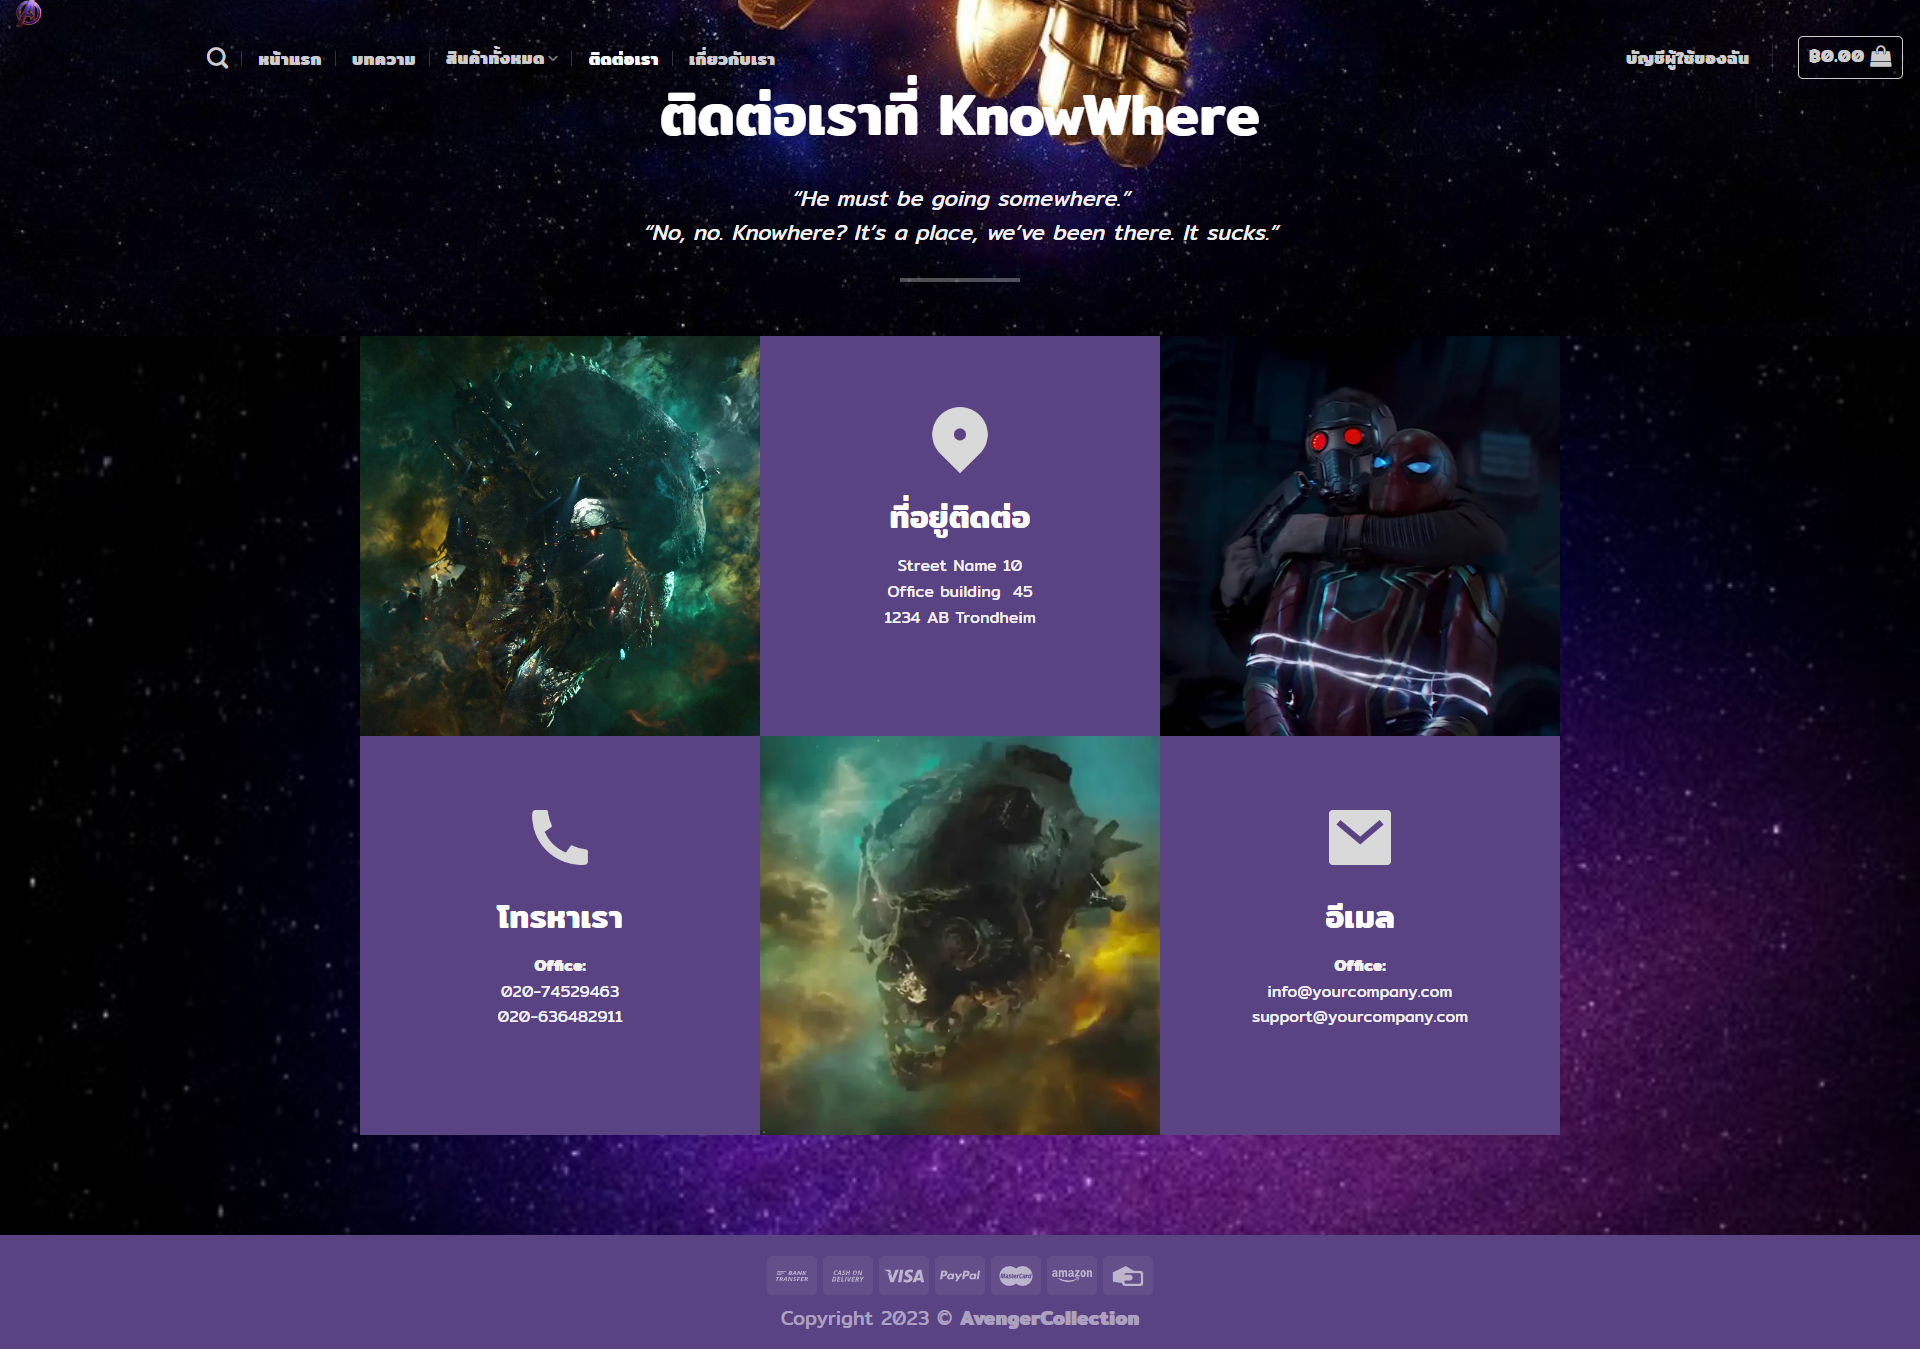Click the Star-Lord and Spider-Man image
The width and height of the screenshot is (1920, 1349).
click(1360, 536)
